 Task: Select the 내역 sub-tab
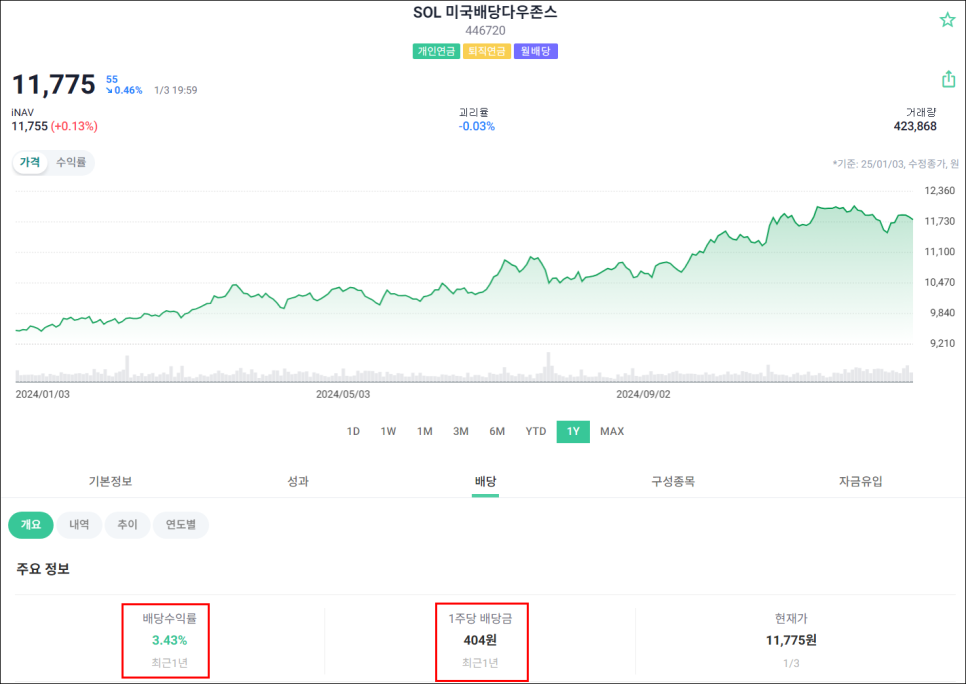click(x=79, y=524)
